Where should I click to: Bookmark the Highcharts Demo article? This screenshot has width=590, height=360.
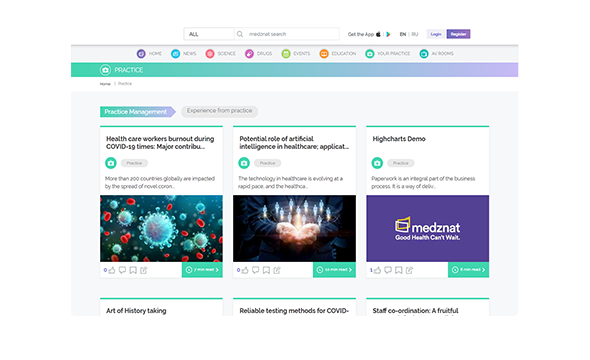coord(399,270)
